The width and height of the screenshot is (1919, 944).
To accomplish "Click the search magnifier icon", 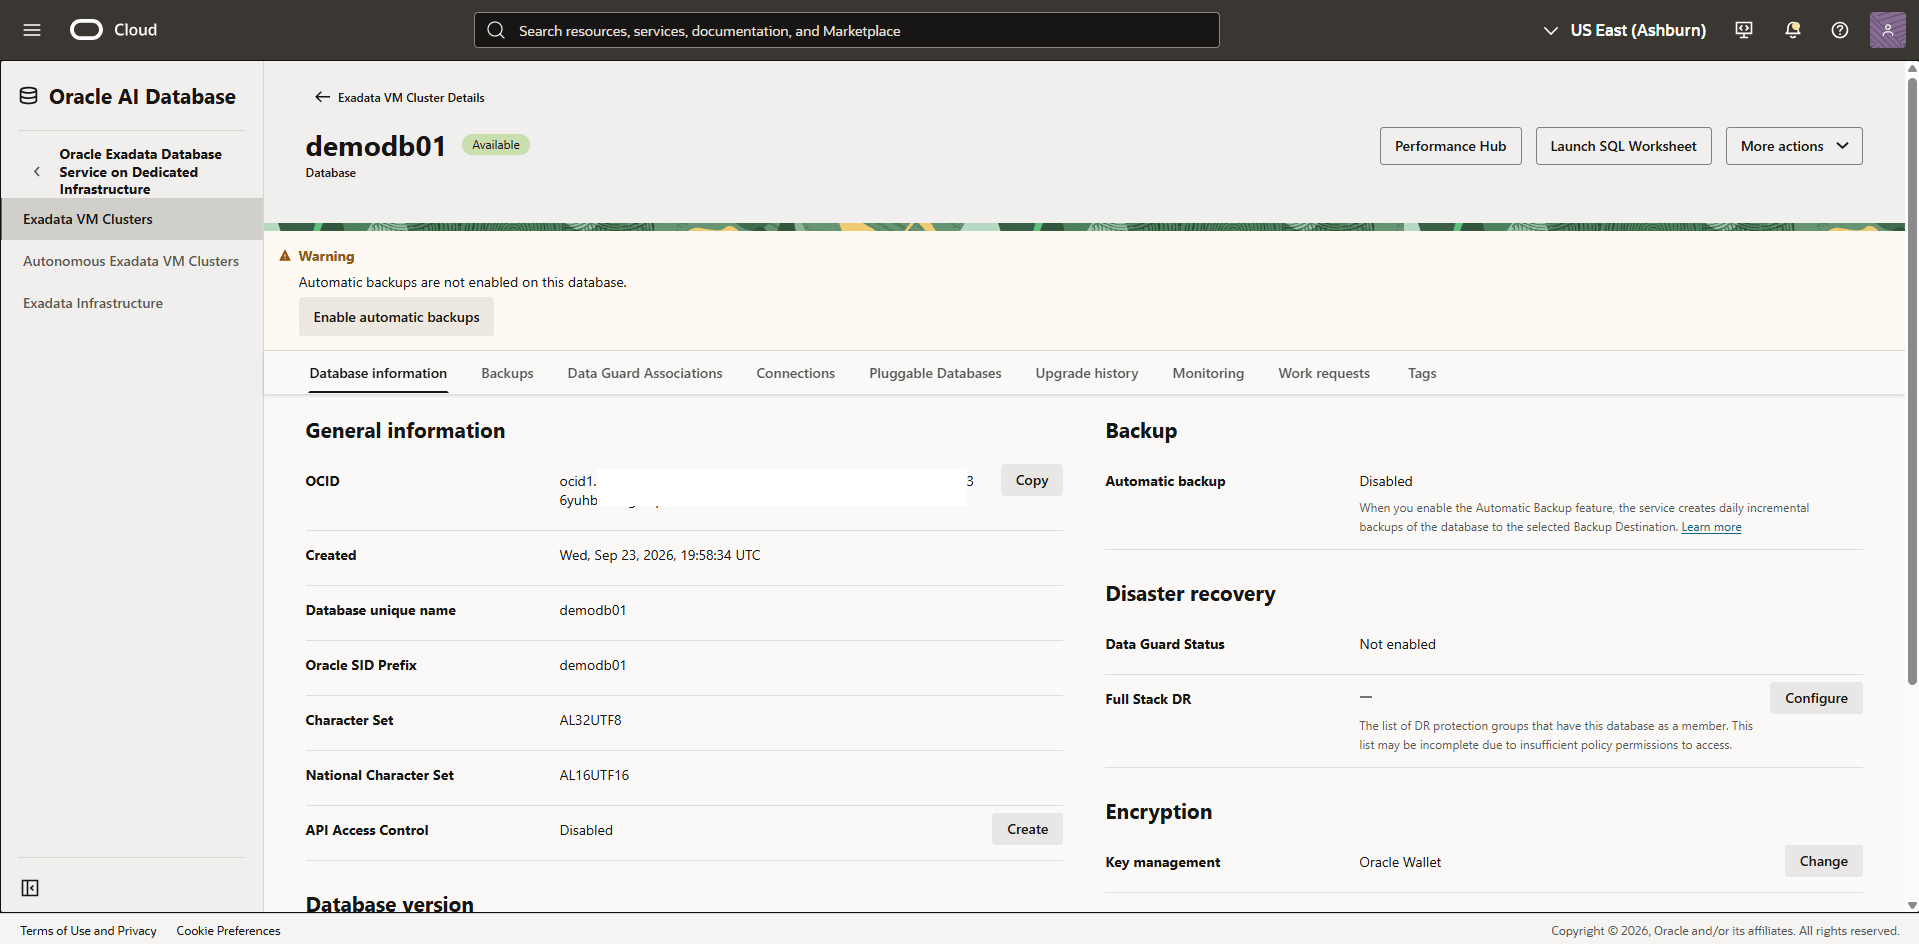I will (496, 30).
